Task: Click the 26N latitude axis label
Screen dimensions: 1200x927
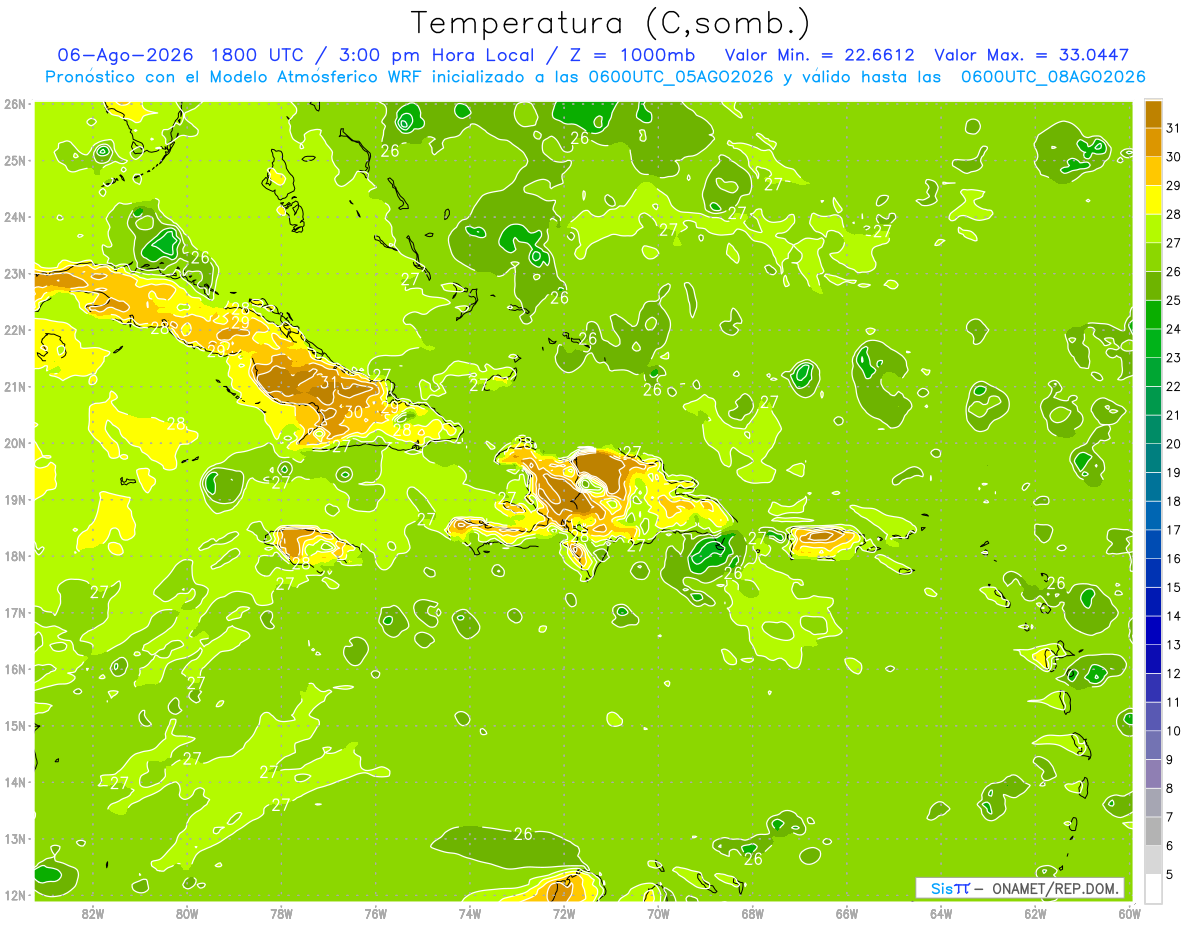Action: tap(14, 104)
